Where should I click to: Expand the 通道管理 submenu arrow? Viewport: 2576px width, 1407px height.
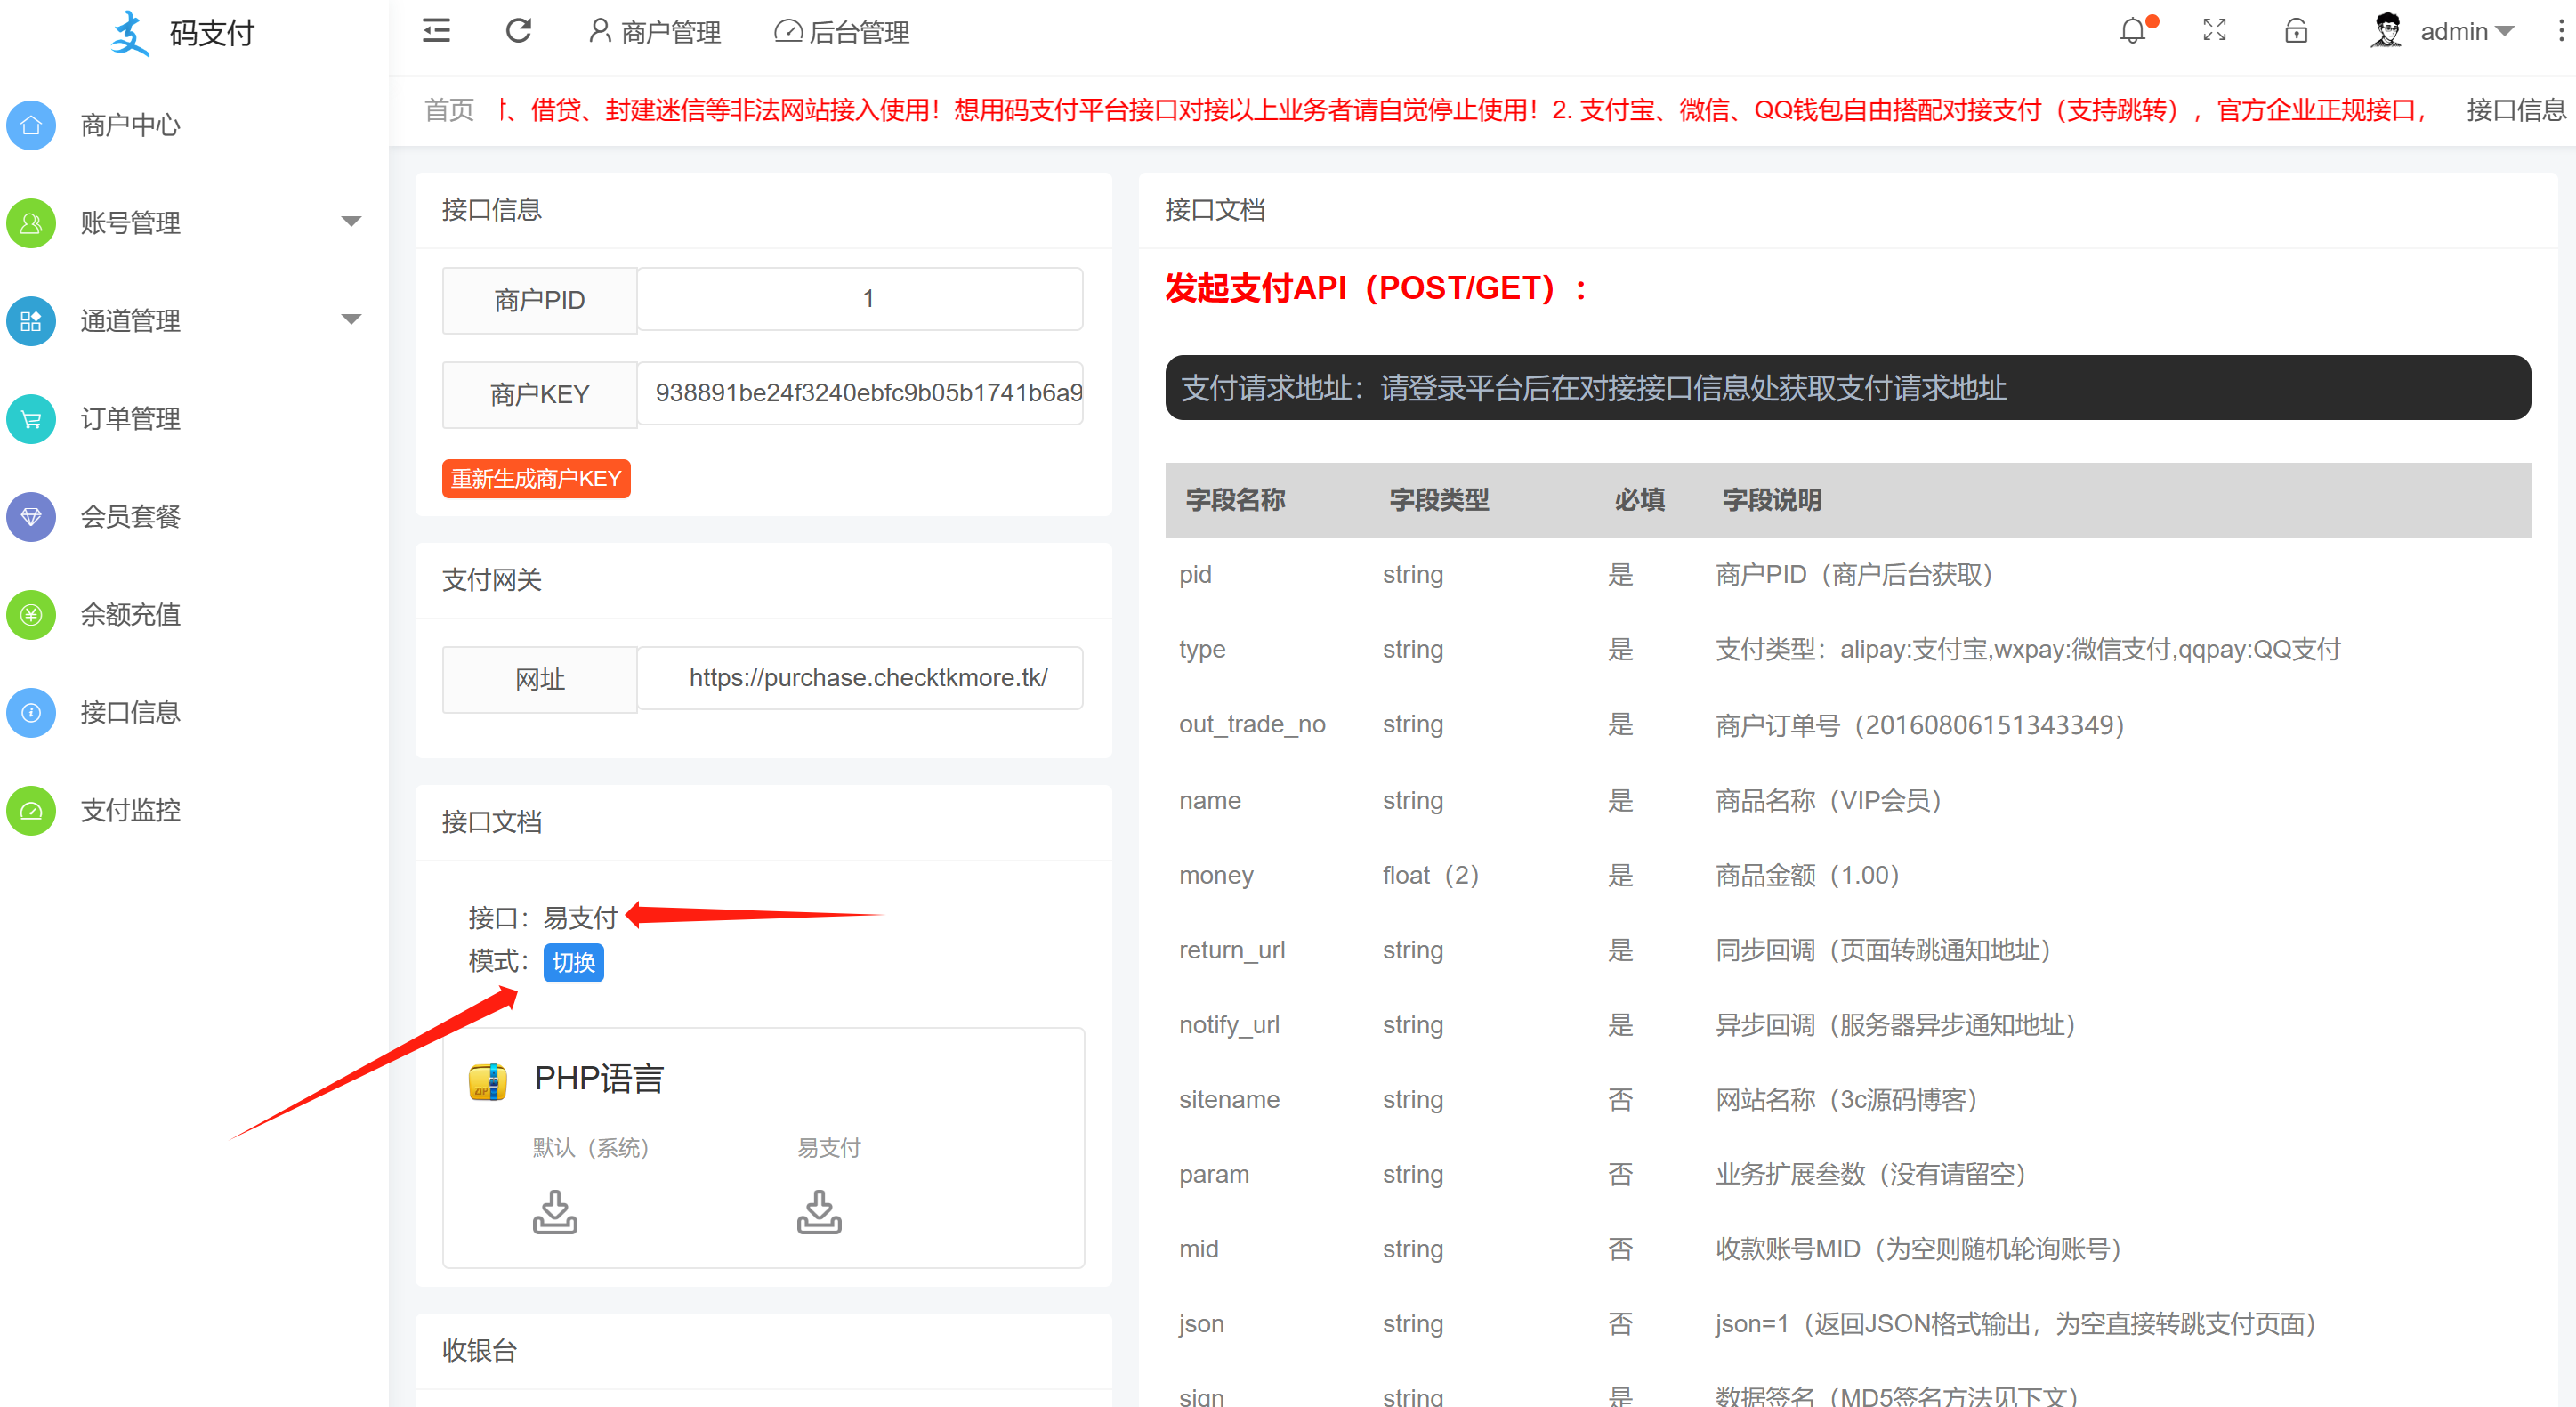[x=351, y=320]
